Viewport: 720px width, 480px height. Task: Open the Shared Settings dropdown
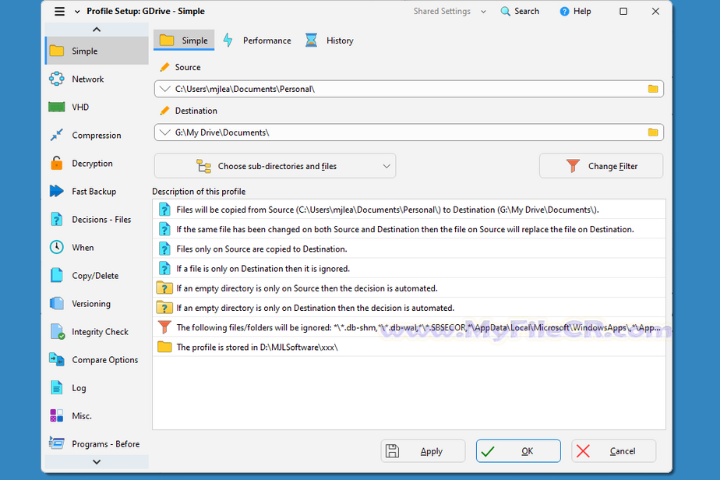coord(449,11)
